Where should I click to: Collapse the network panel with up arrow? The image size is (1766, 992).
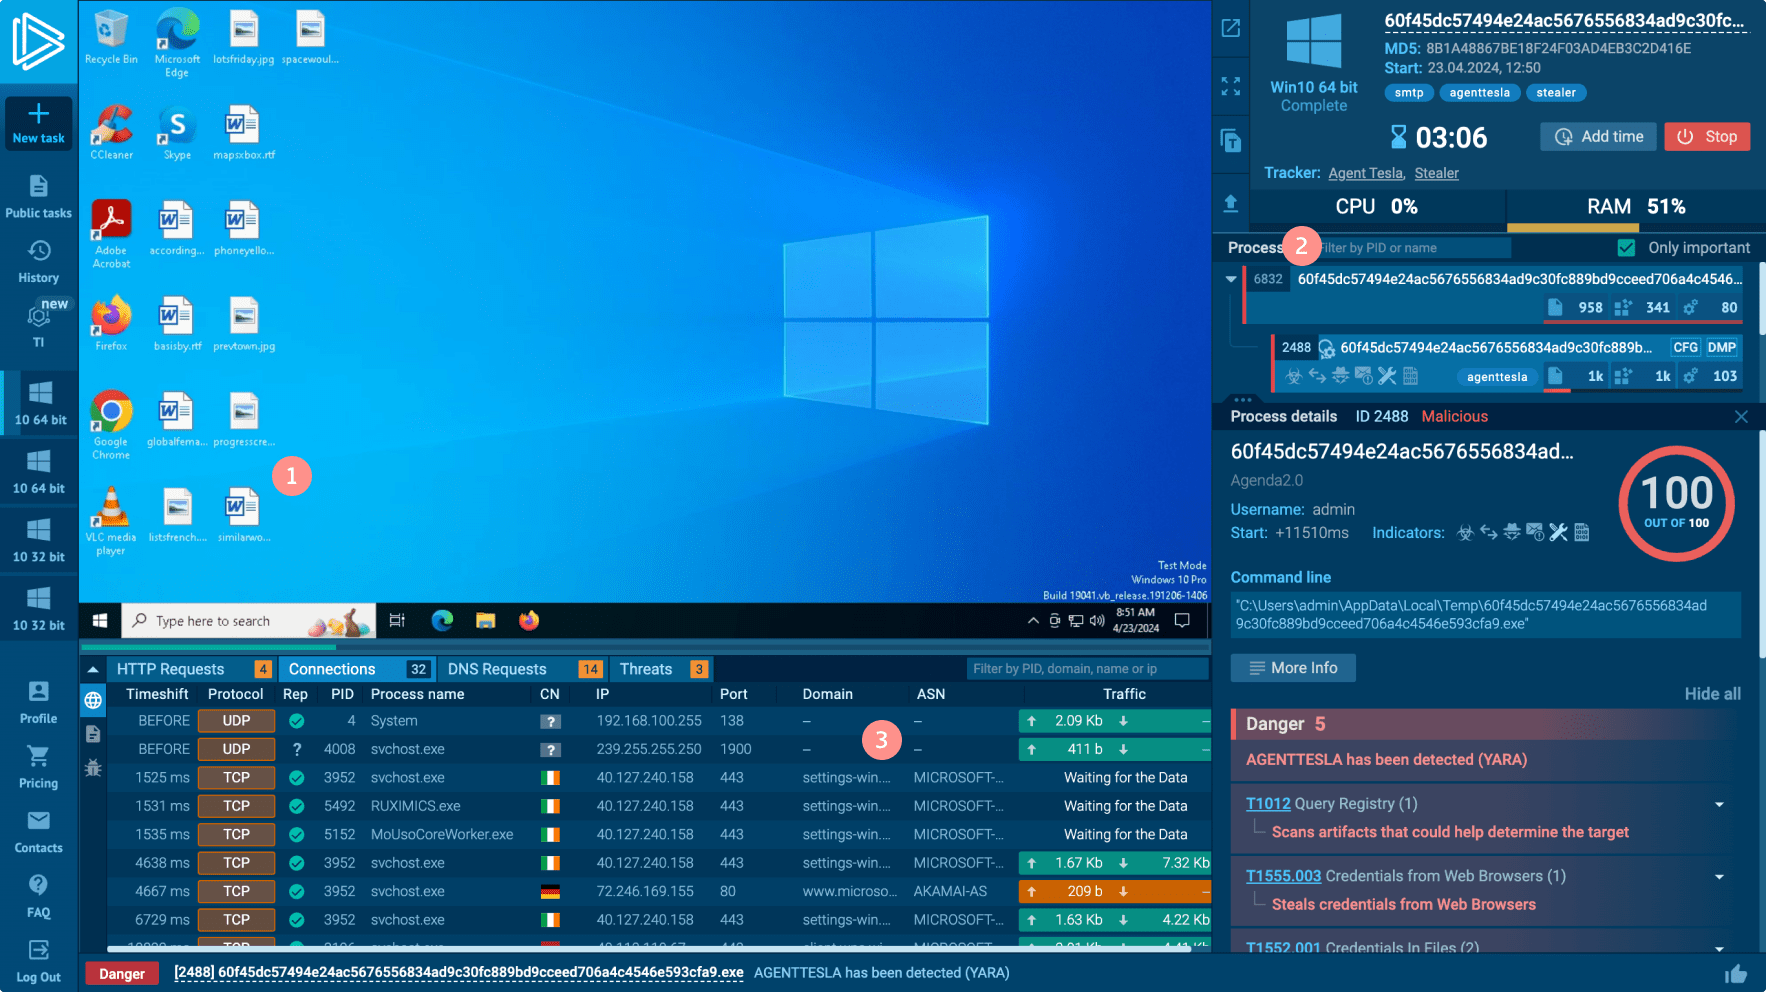[93, 670]
